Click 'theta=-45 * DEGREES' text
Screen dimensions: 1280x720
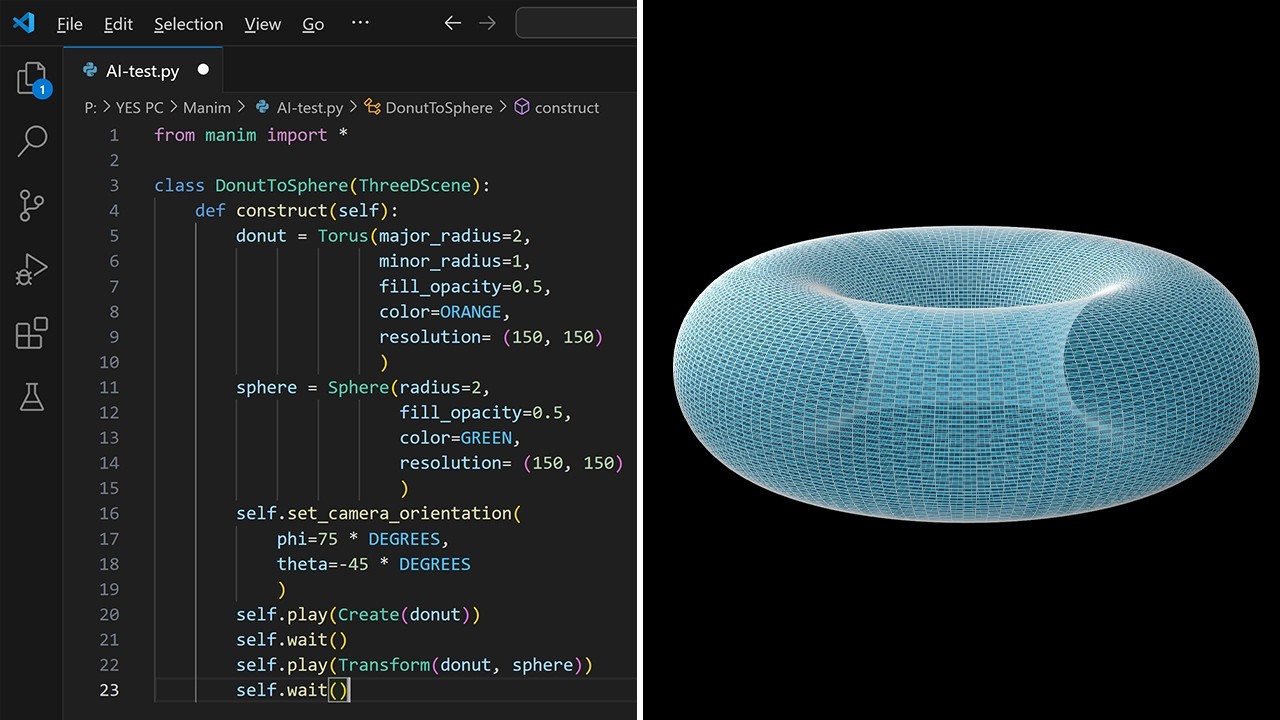(x=374, y=564)
